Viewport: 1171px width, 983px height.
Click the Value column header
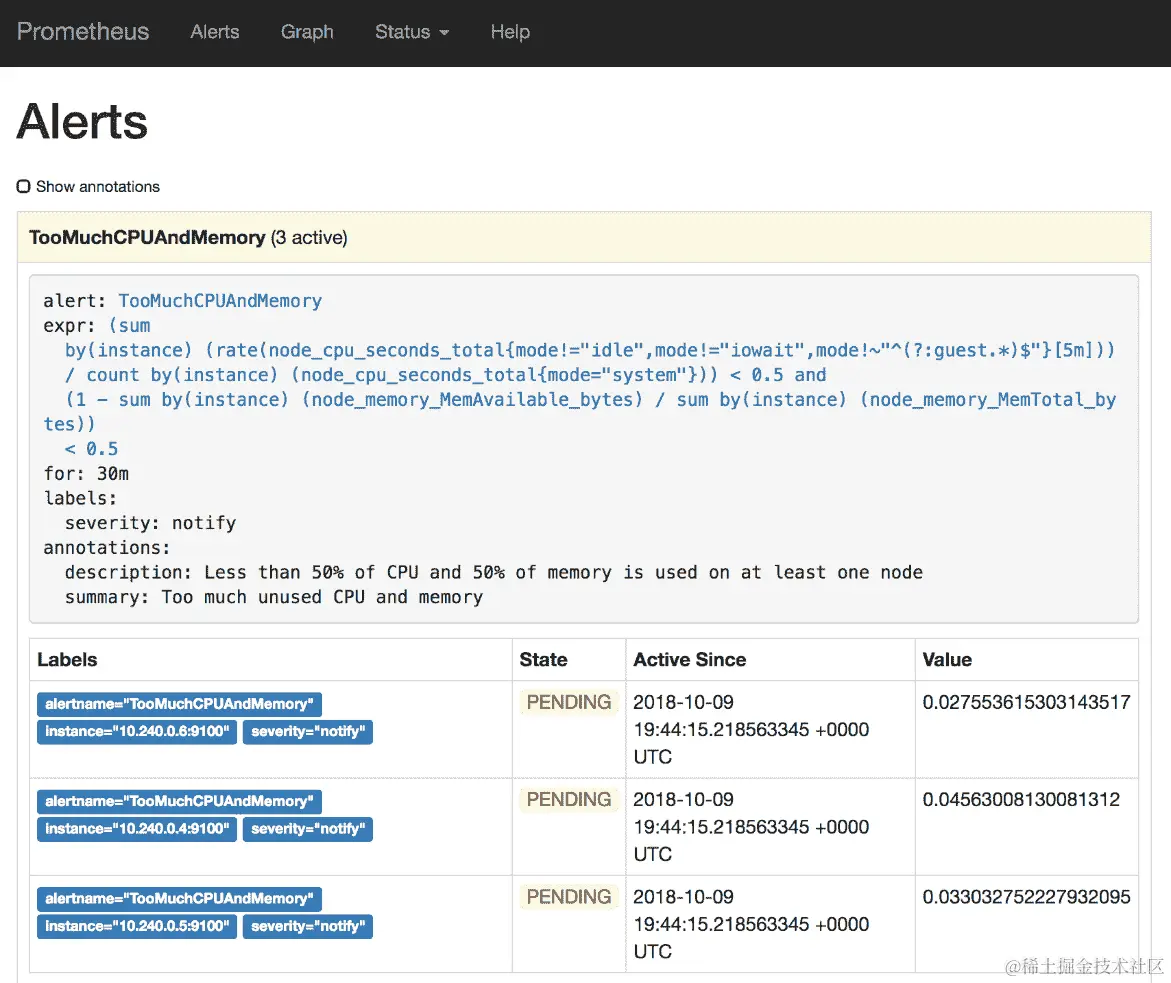[947, 660]
